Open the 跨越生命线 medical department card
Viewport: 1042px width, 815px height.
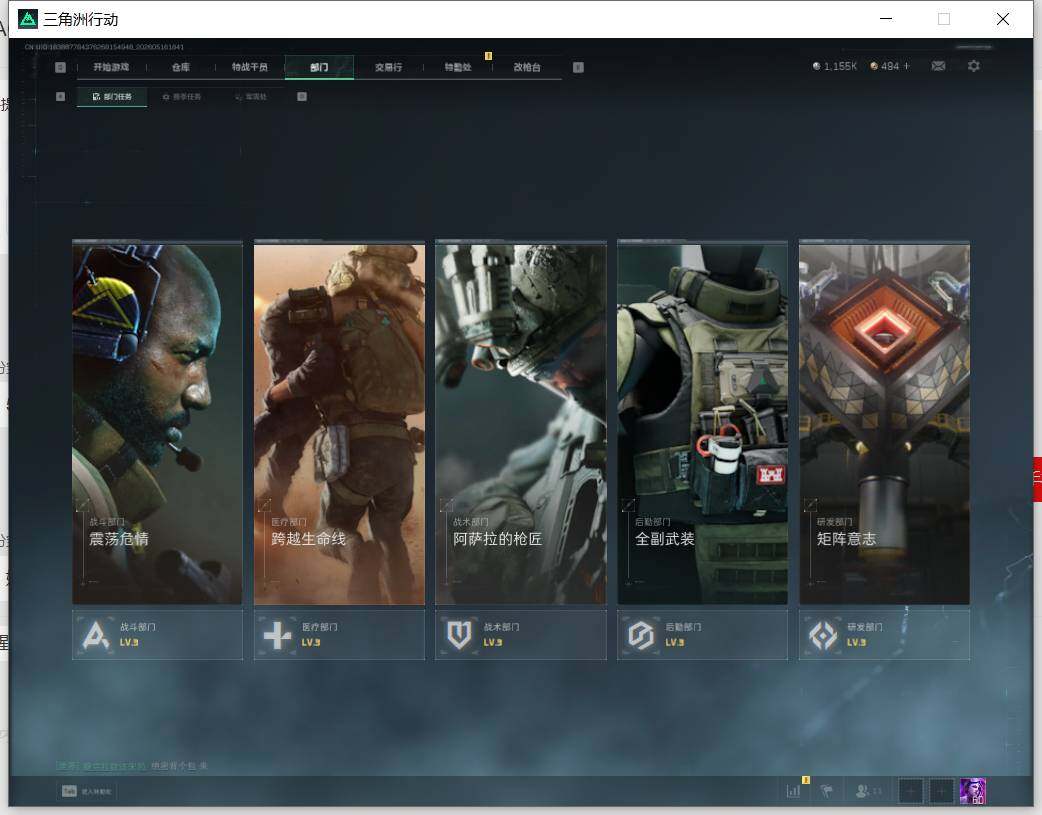[x=339, y=423]
